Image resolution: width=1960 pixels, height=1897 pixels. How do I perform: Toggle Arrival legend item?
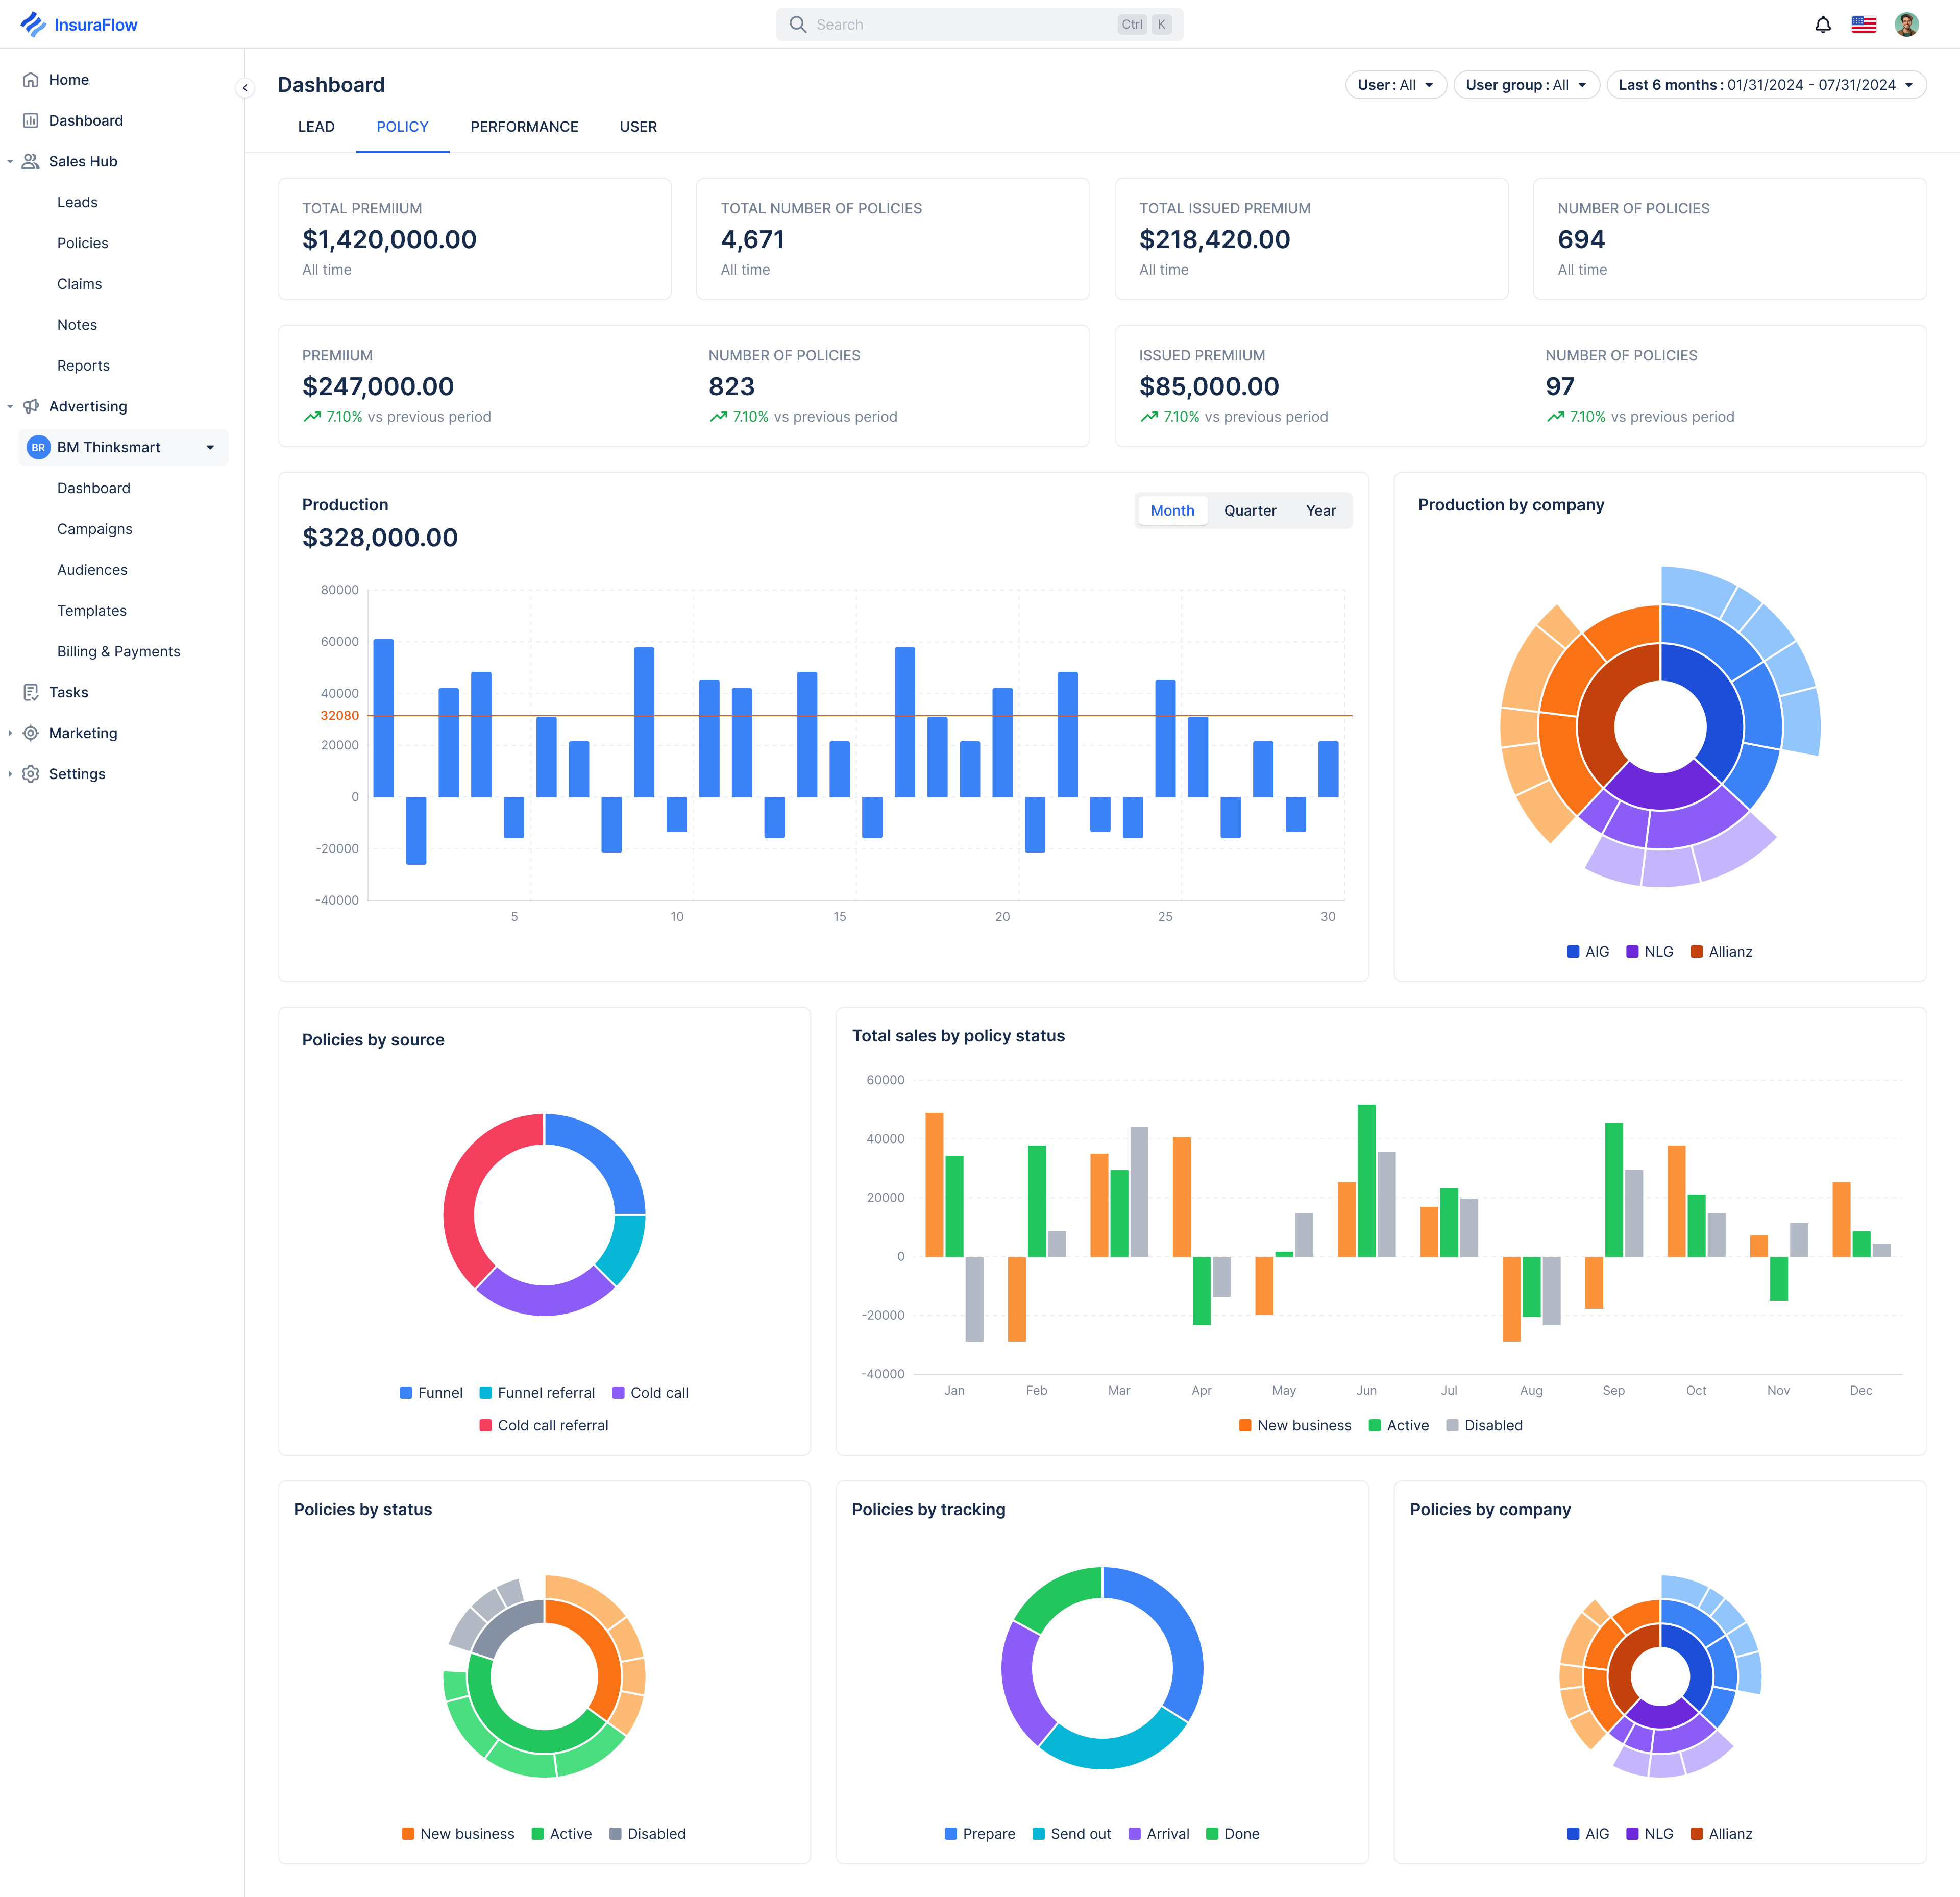[1159, 1833]
